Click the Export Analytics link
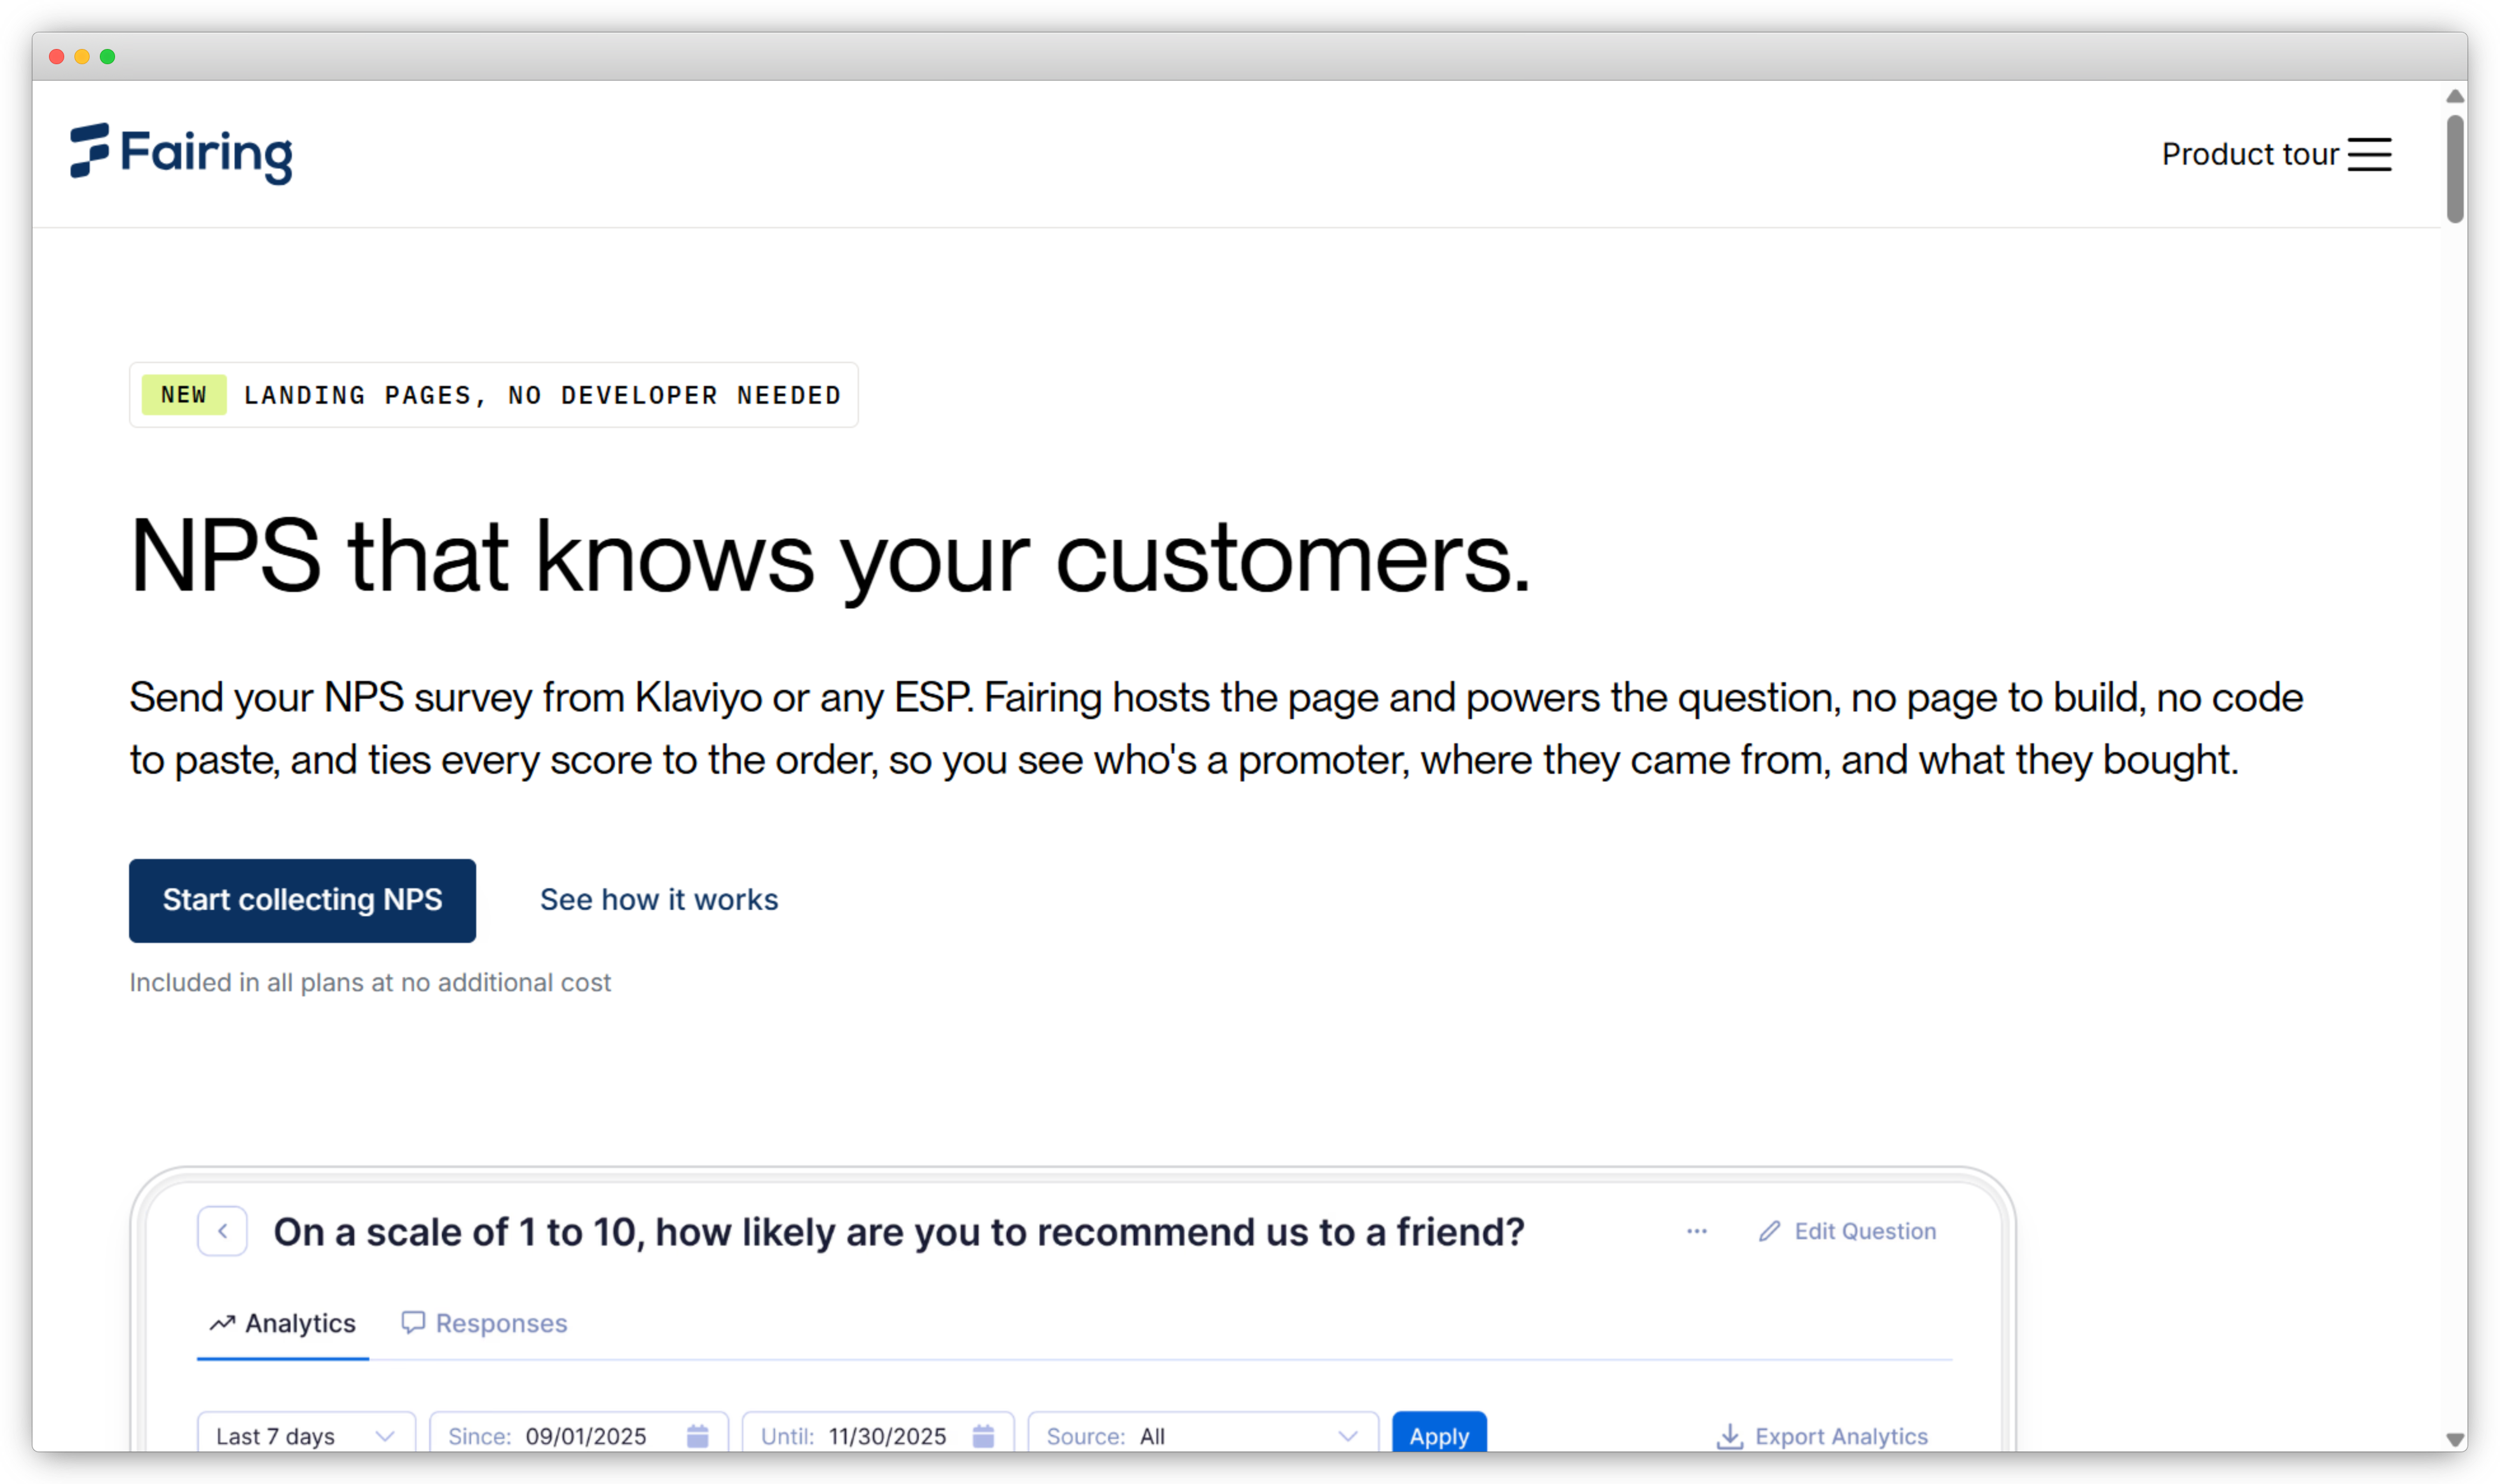The height and width of the screenshot is (1484, 2500). [1841, 1436]
